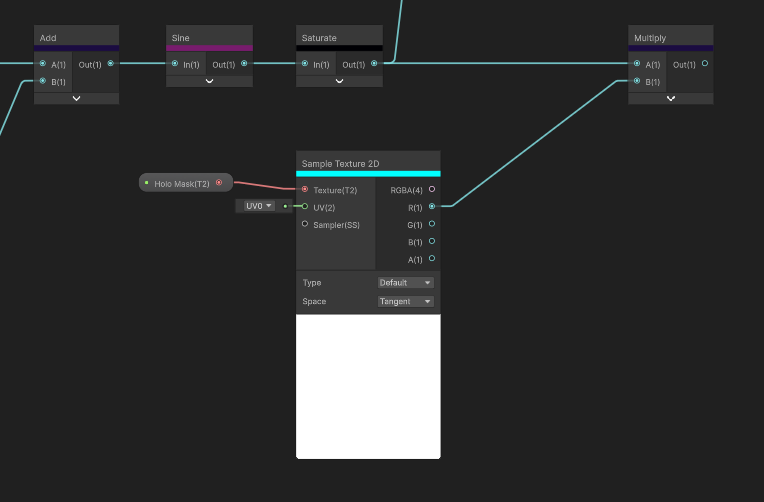
Task: Click the Sine node's In(1) input port
Action: click(174, 64)
